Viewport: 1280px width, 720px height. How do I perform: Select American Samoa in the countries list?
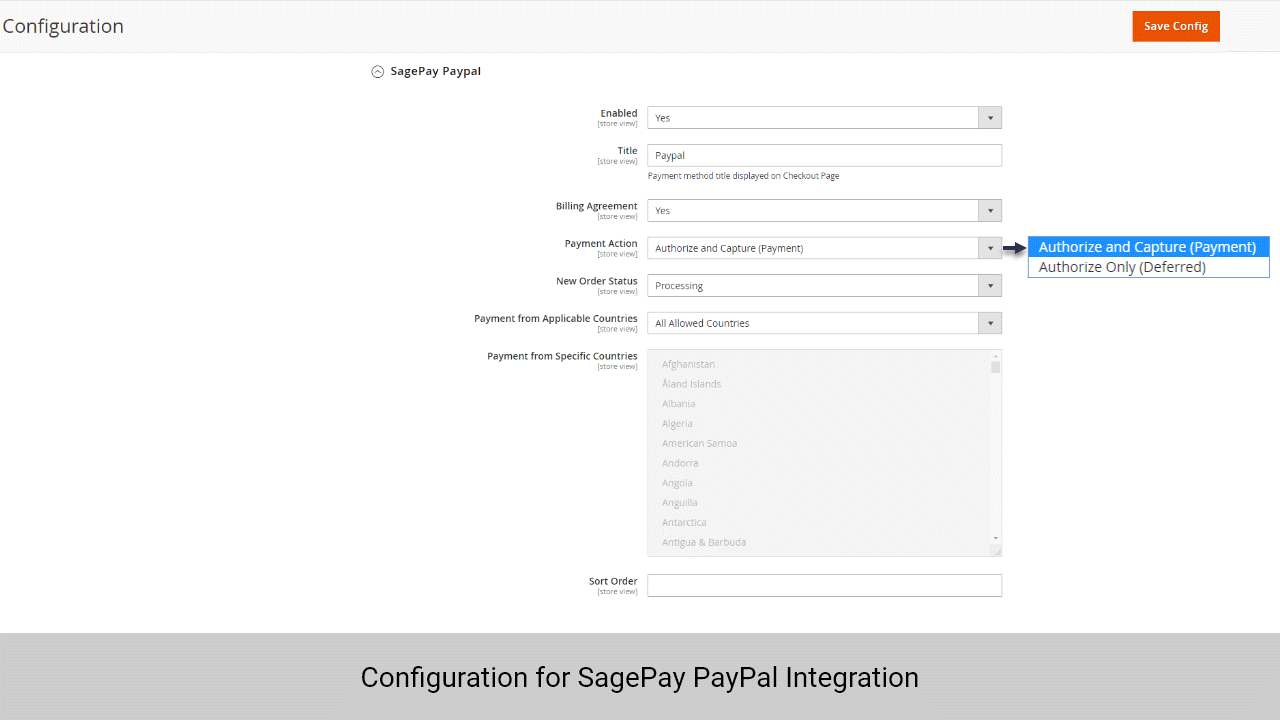699,443
